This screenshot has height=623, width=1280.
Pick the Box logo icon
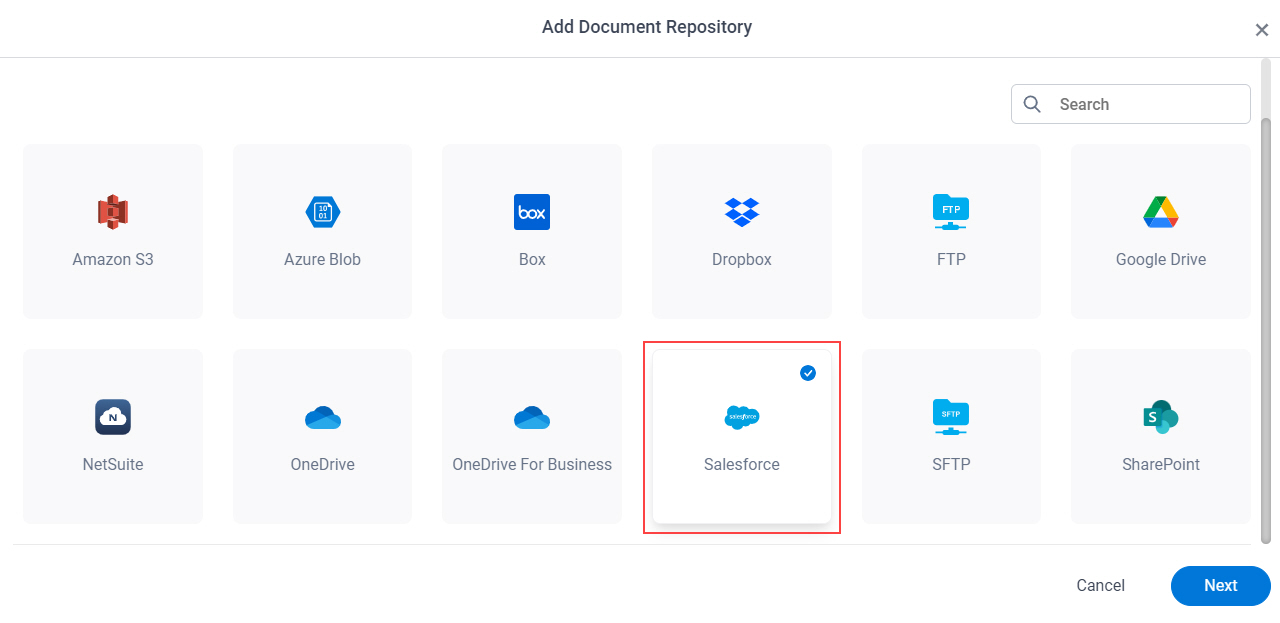(x=532, y=212)
